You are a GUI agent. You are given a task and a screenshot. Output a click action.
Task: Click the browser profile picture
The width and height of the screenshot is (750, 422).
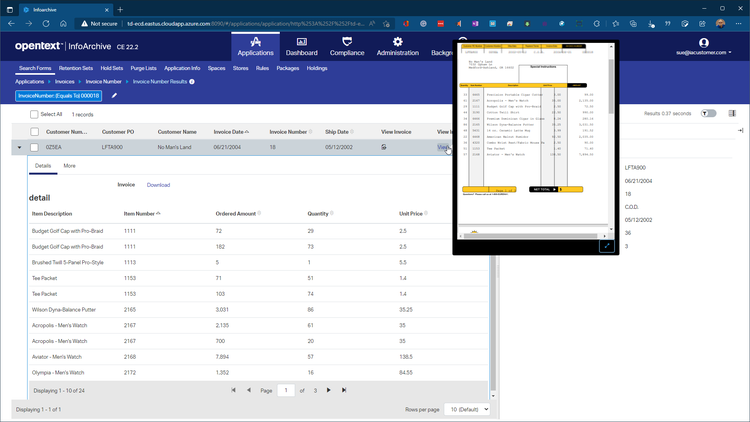[x=720, y=23]
